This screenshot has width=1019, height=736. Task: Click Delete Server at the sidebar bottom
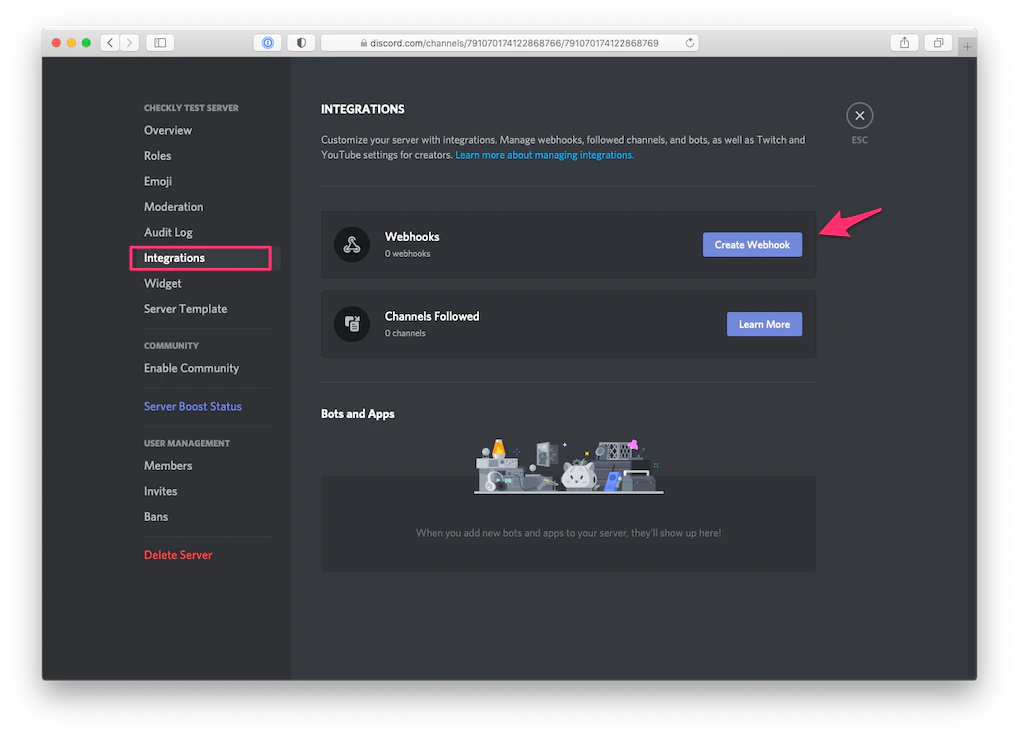pos(178,554)
